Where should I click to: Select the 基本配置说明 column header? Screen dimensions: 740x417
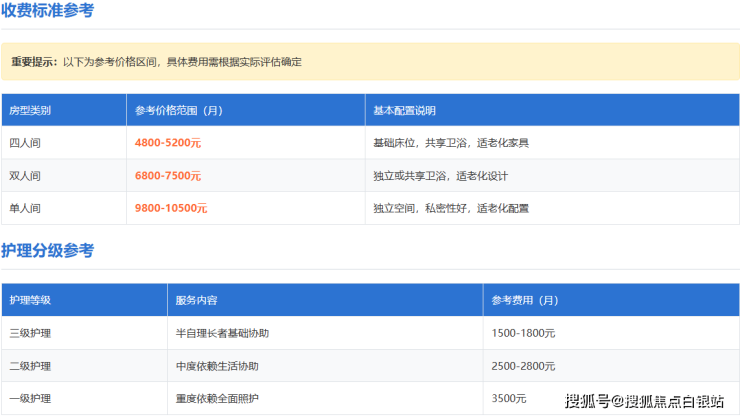[404, 110]
